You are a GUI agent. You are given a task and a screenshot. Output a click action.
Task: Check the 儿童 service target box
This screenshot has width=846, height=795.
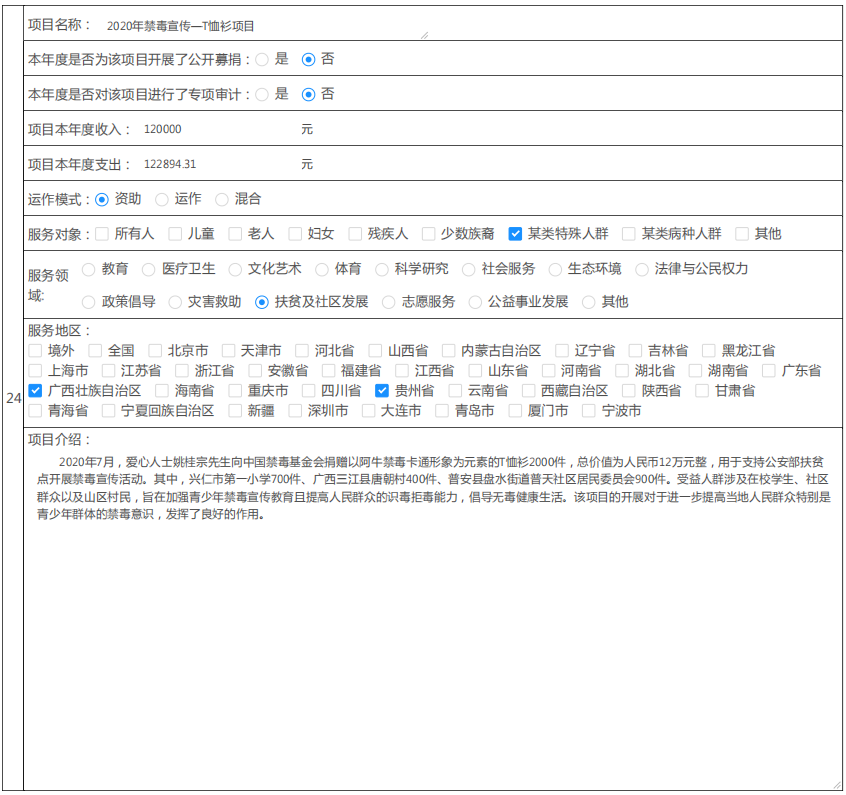[175, 234]
